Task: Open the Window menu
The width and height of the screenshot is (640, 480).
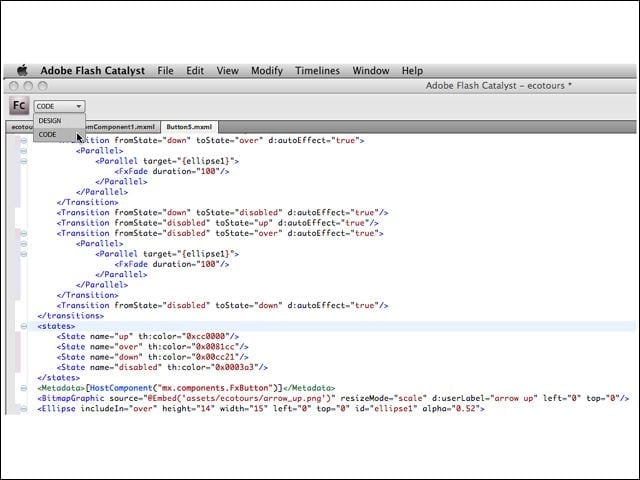Action: (x=371, y=71)
